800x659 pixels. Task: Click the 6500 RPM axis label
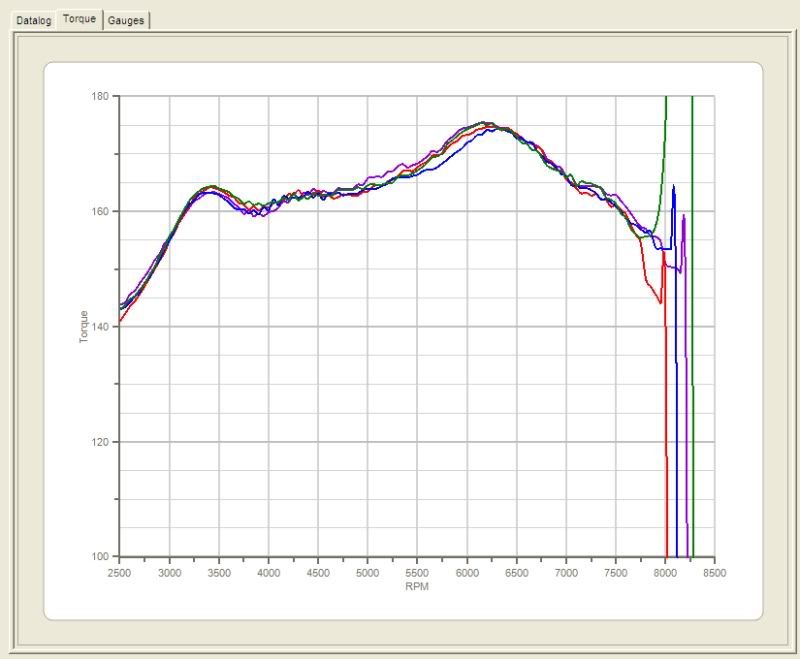click(x=516, y=573)
